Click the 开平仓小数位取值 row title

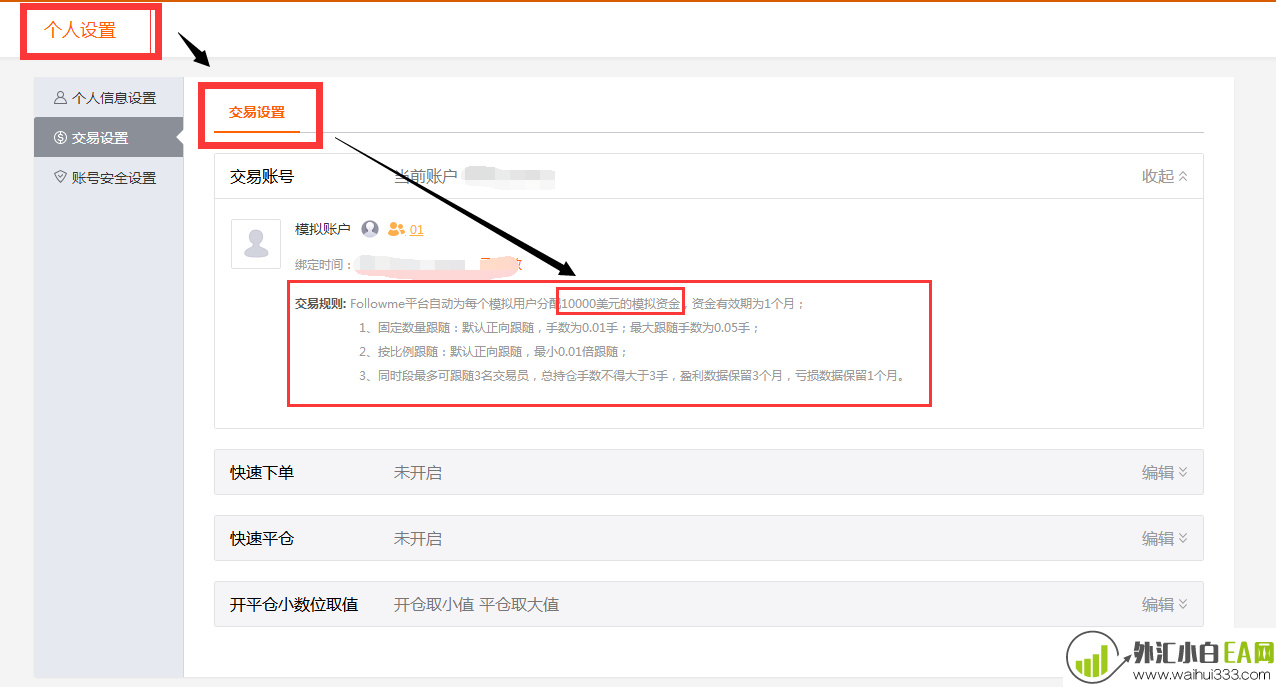click(294, 604)
